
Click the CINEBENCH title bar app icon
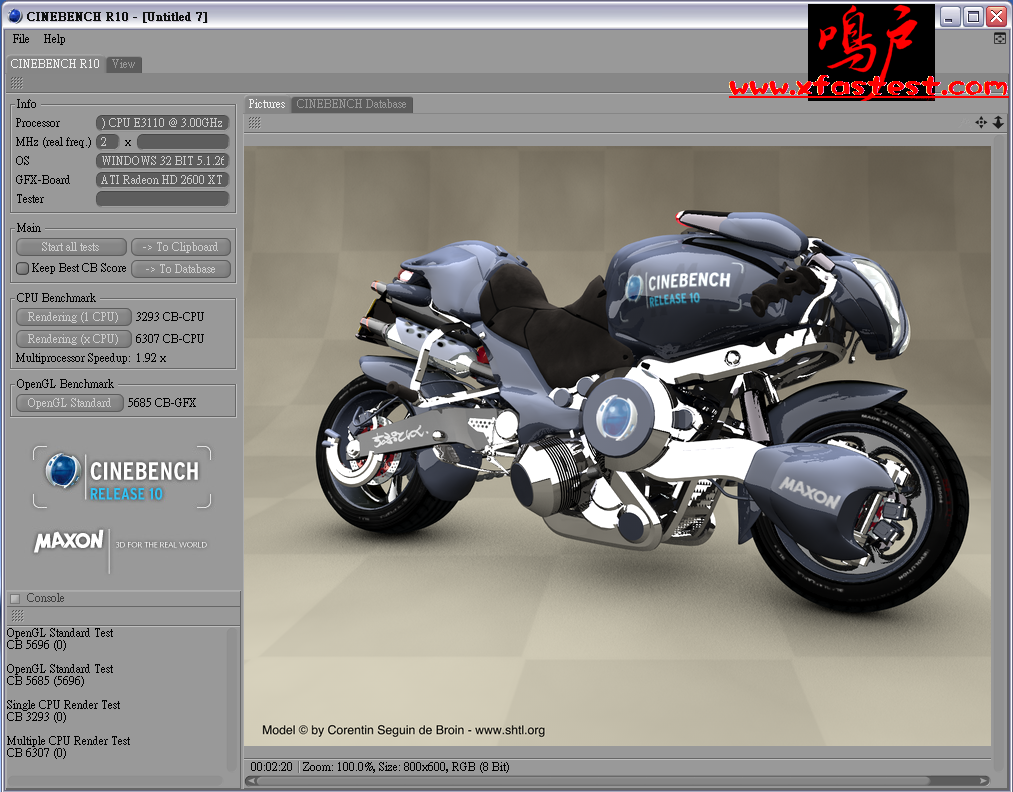click(x=14, y=16)
